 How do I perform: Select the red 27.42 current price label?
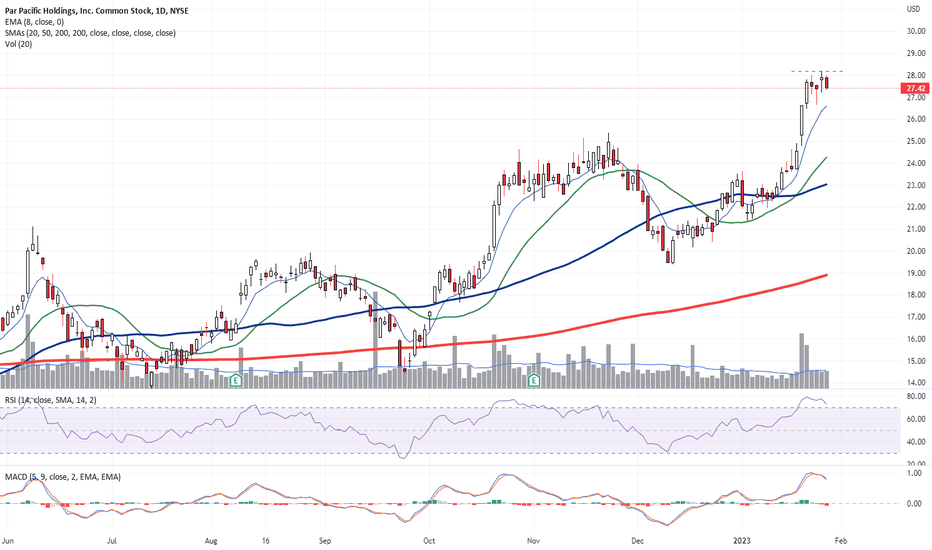click(915, 88)
